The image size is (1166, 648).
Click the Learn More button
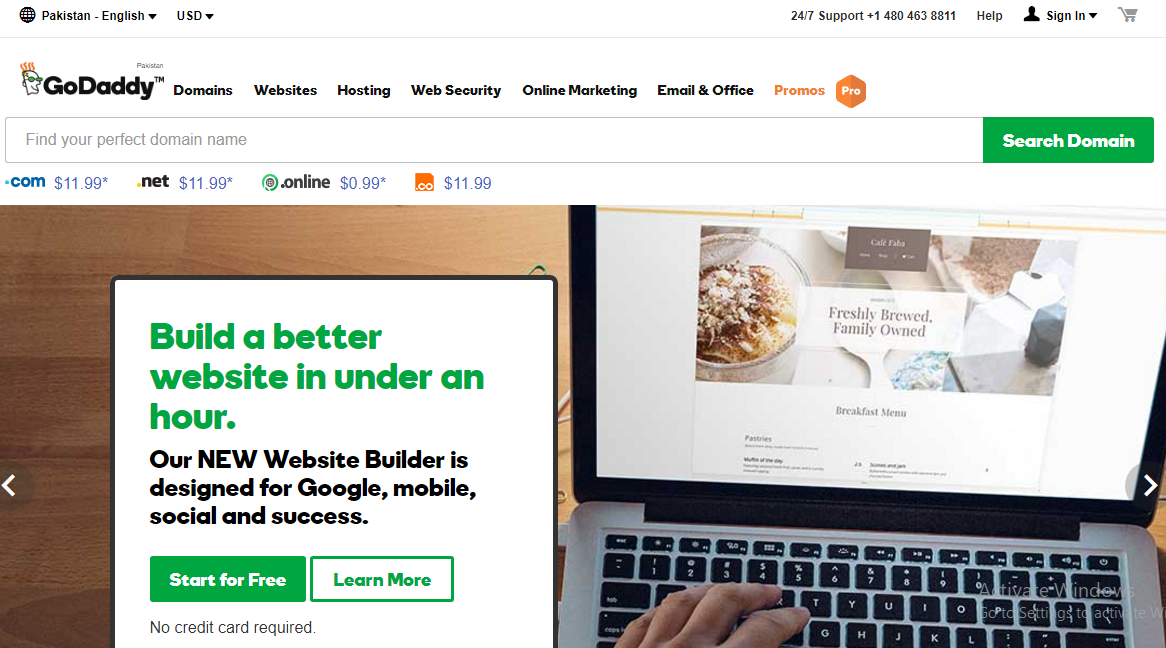381,579
